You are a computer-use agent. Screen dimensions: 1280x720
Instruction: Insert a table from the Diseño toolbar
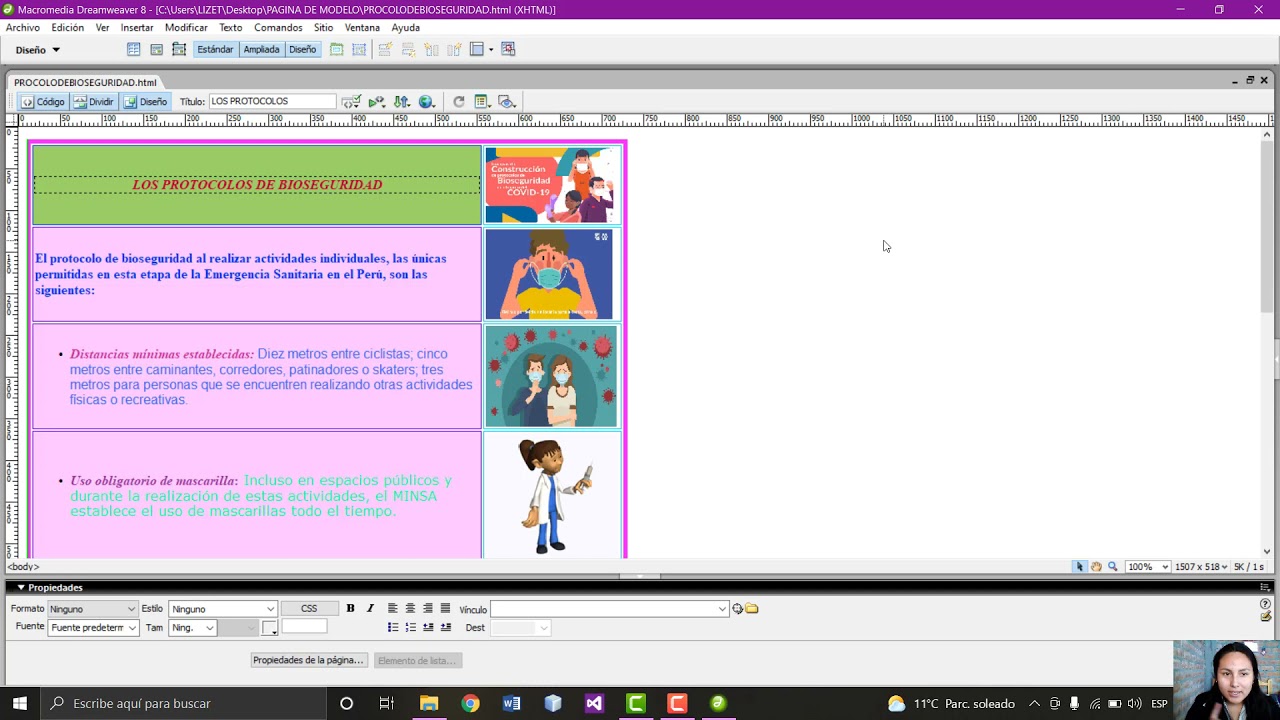pos(133,49)
